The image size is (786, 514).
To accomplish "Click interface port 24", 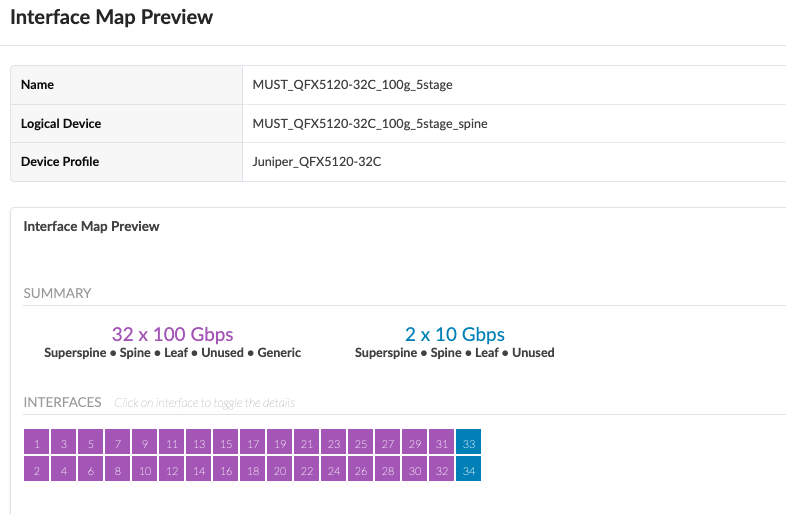I will coord(333,470).
